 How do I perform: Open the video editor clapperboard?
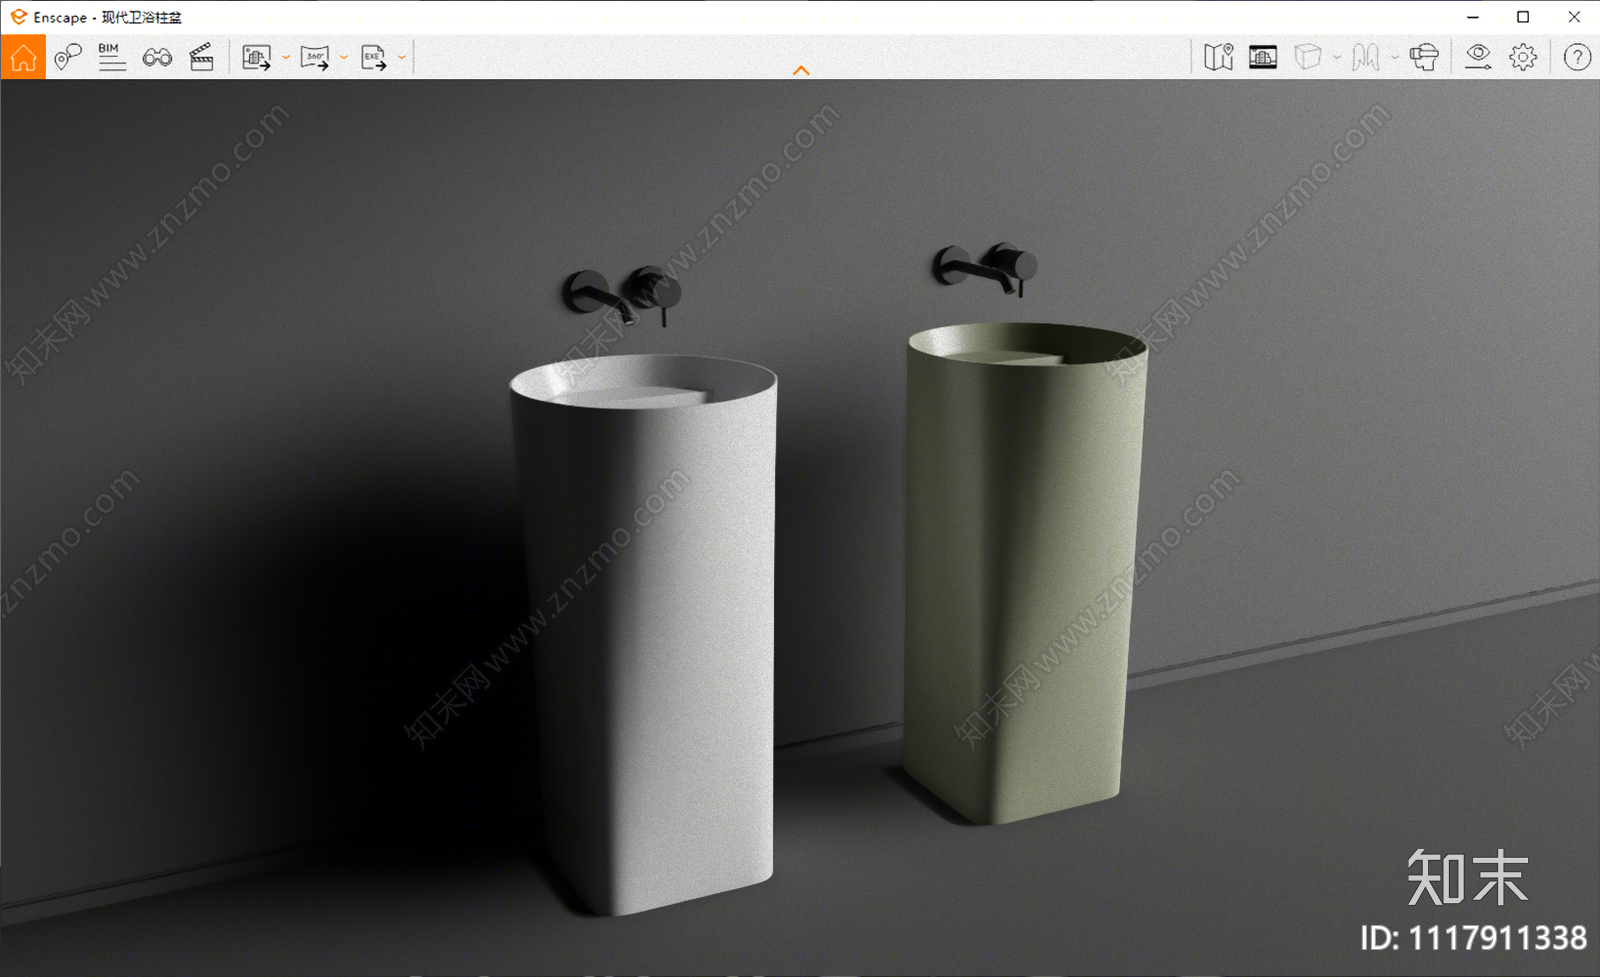point(202,57)
